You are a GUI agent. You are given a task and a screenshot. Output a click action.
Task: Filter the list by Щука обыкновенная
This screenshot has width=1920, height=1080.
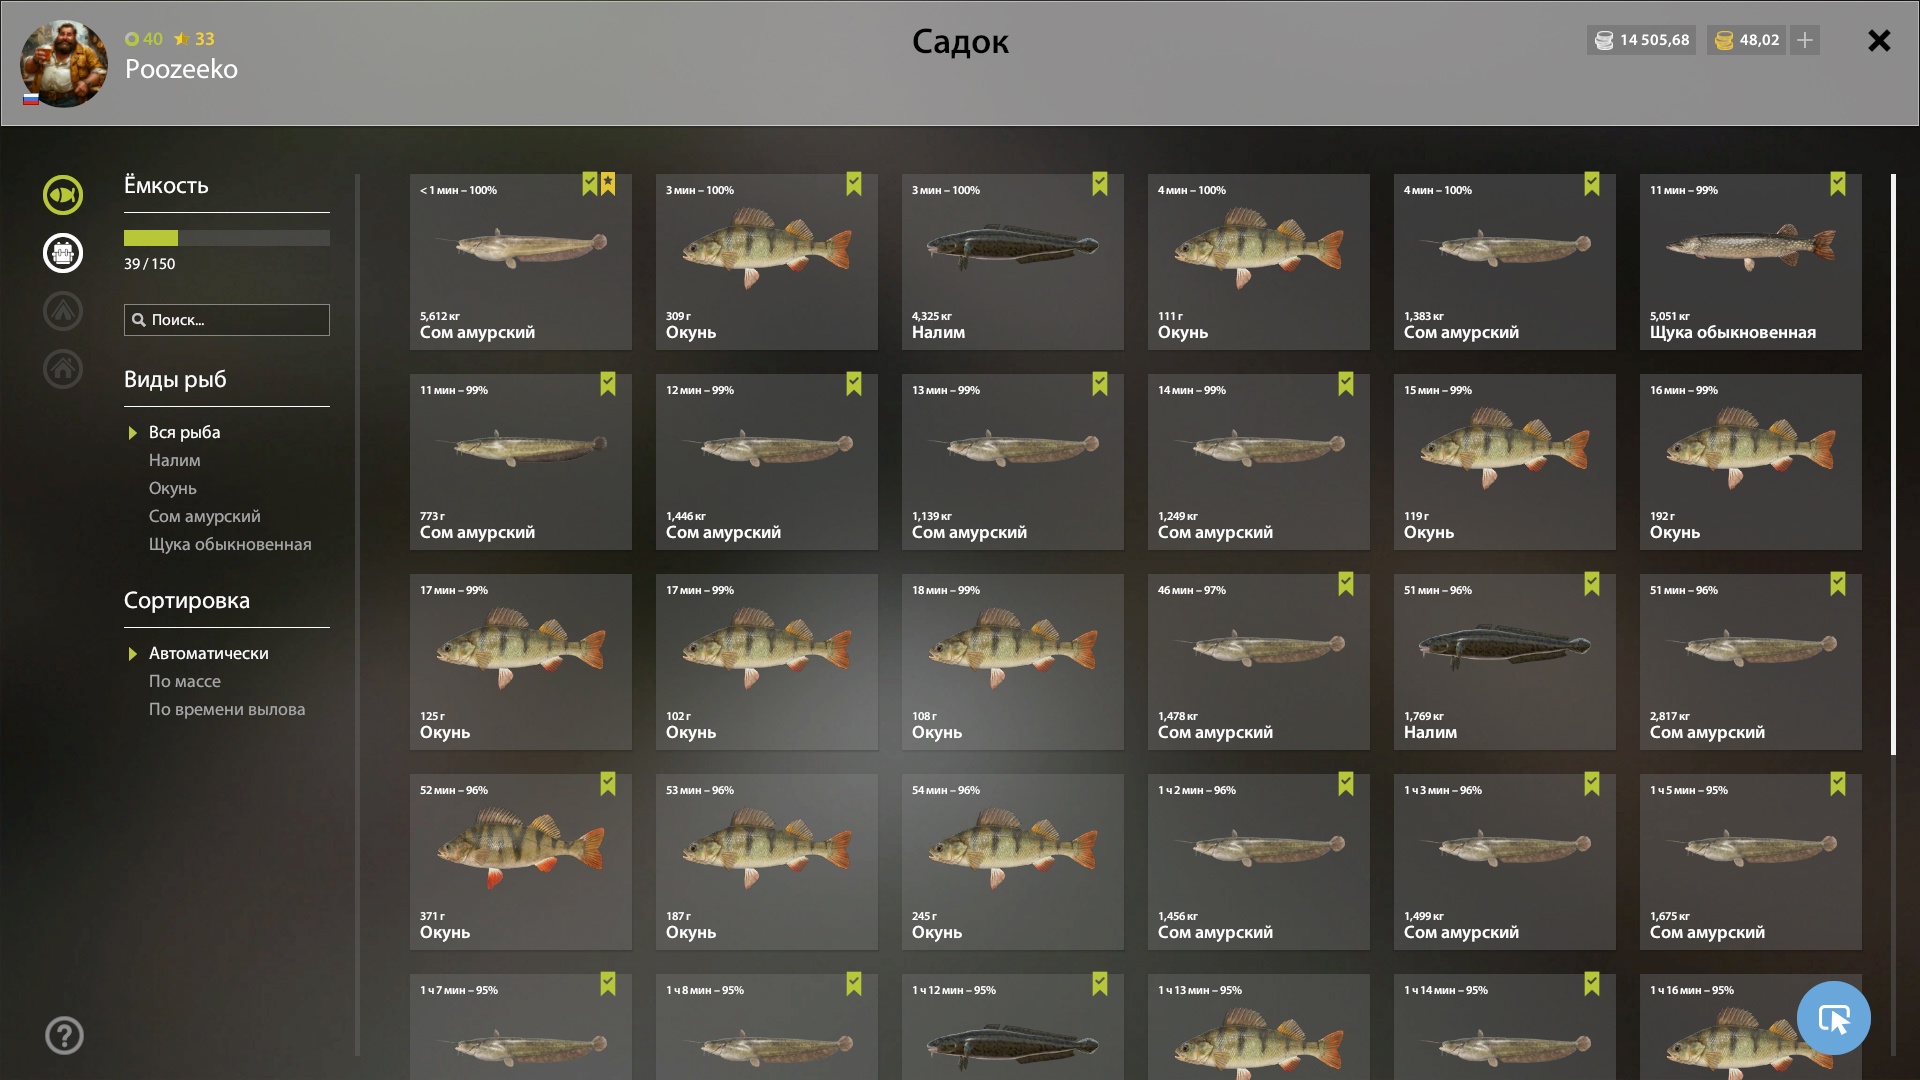pyautogui.click(x=230, y=544)
